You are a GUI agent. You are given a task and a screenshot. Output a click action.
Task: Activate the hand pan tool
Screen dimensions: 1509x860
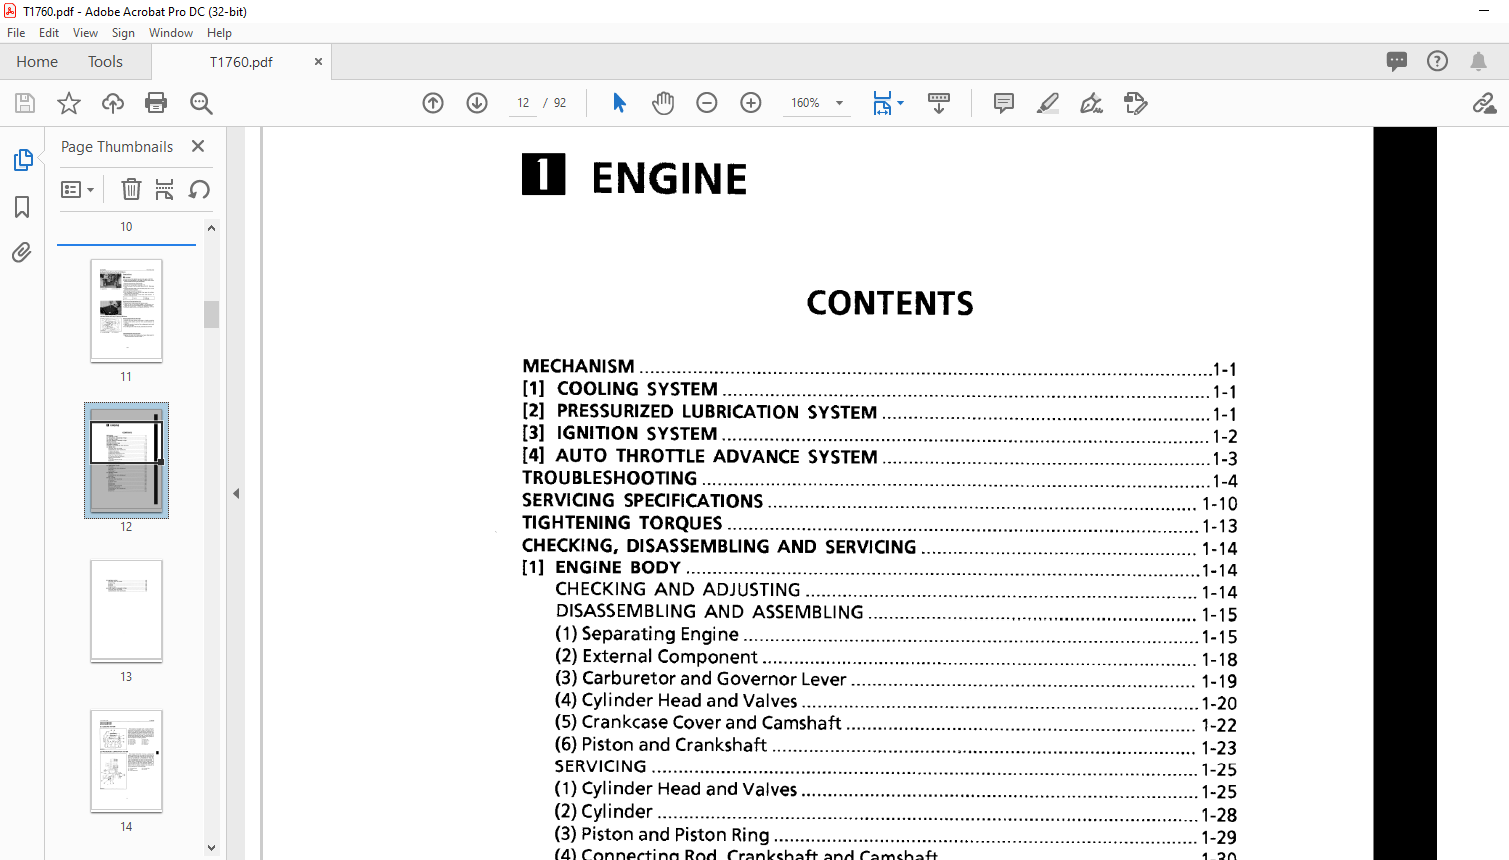(663, 103)
